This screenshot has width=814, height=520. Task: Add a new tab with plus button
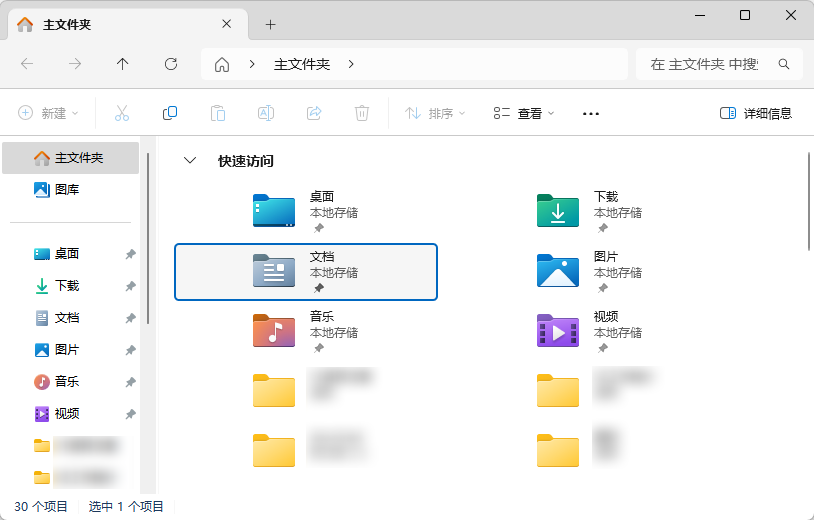(270, 24)
